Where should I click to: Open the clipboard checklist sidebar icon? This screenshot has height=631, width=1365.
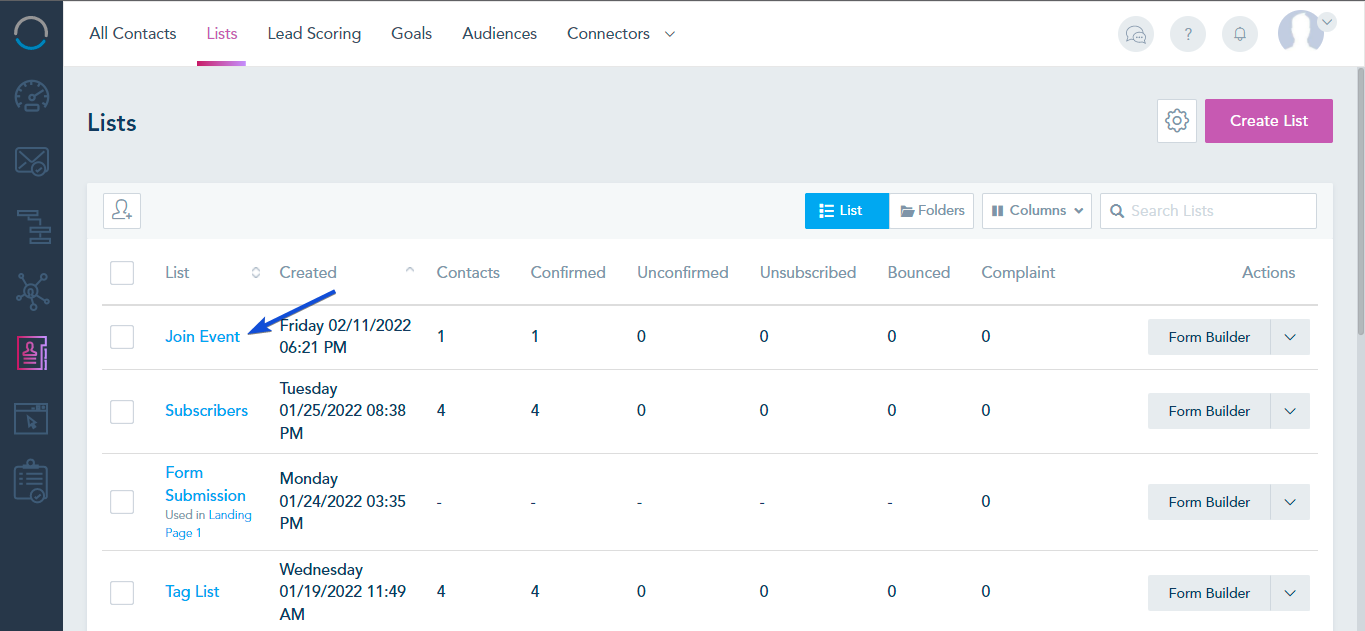(x=31, y=482)
